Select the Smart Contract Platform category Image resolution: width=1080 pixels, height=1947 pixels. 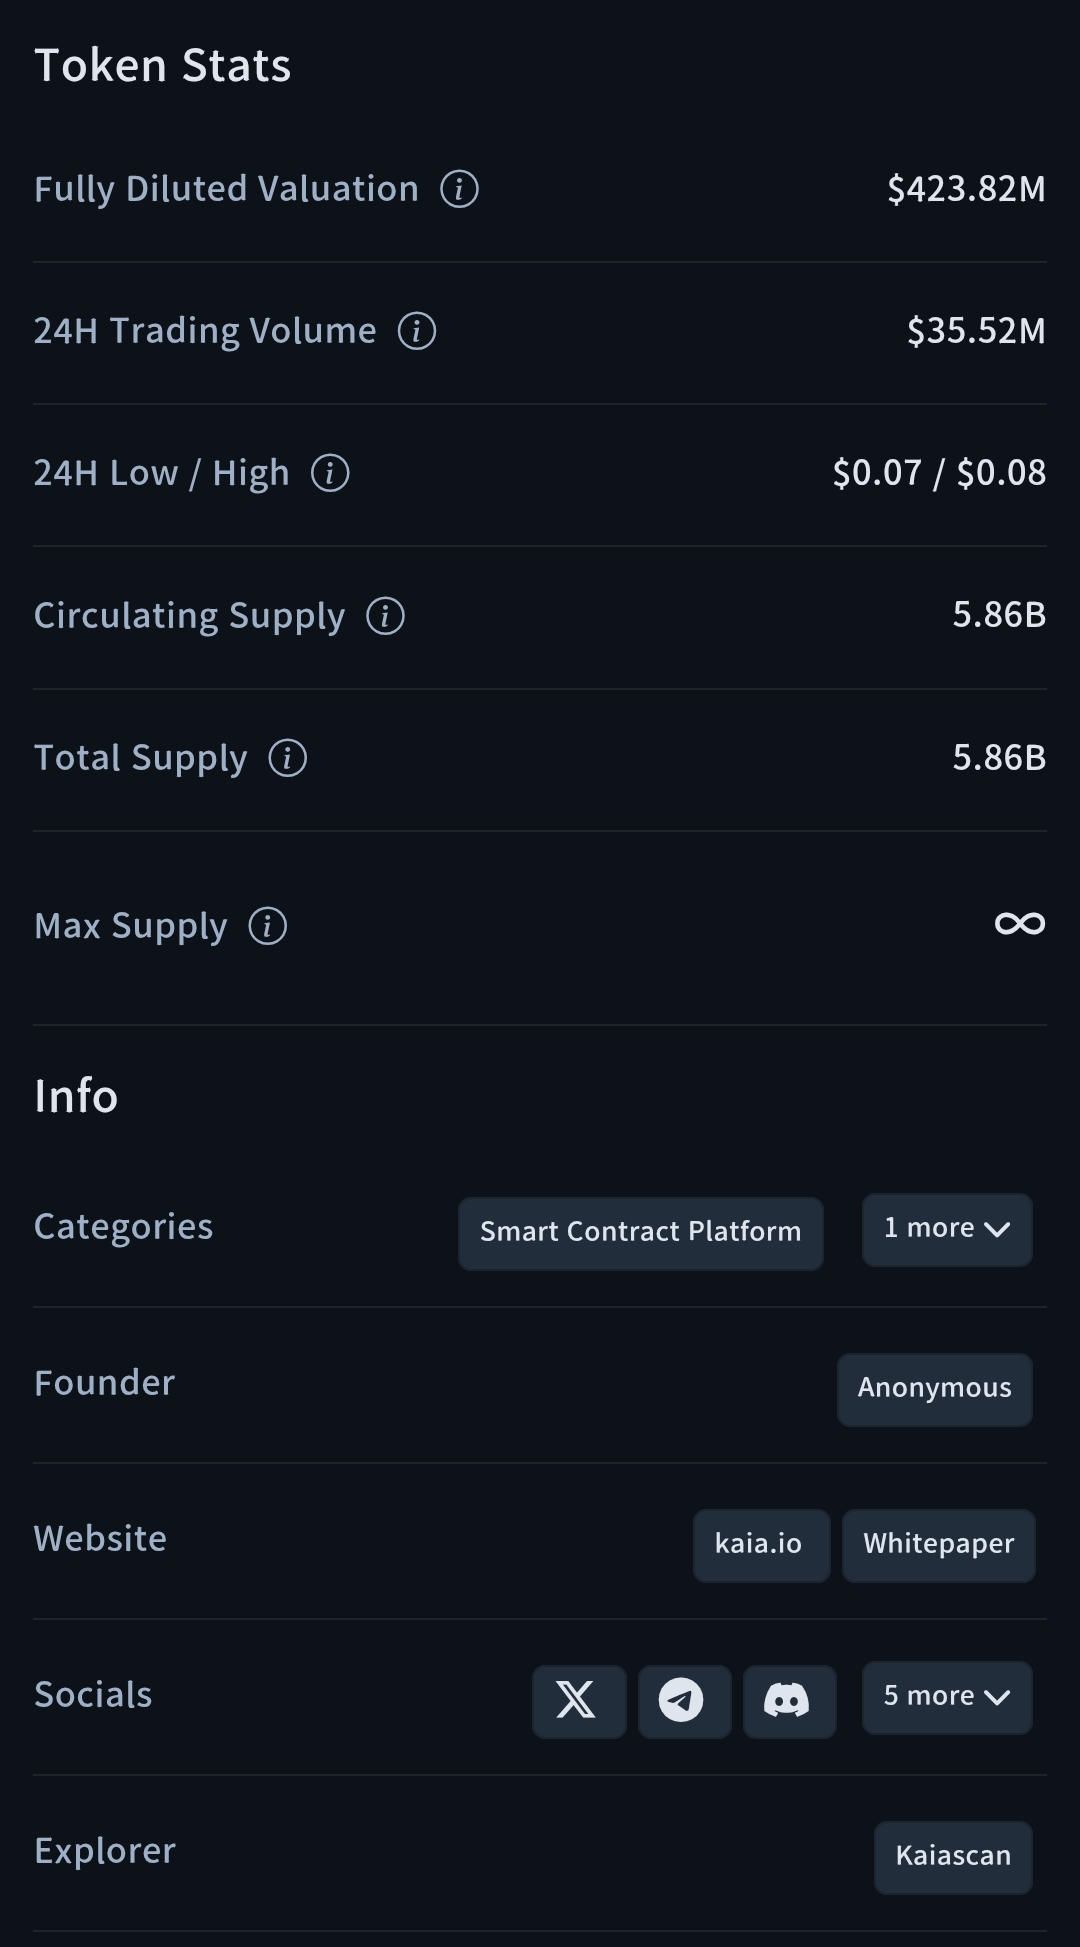(640, 1232)
